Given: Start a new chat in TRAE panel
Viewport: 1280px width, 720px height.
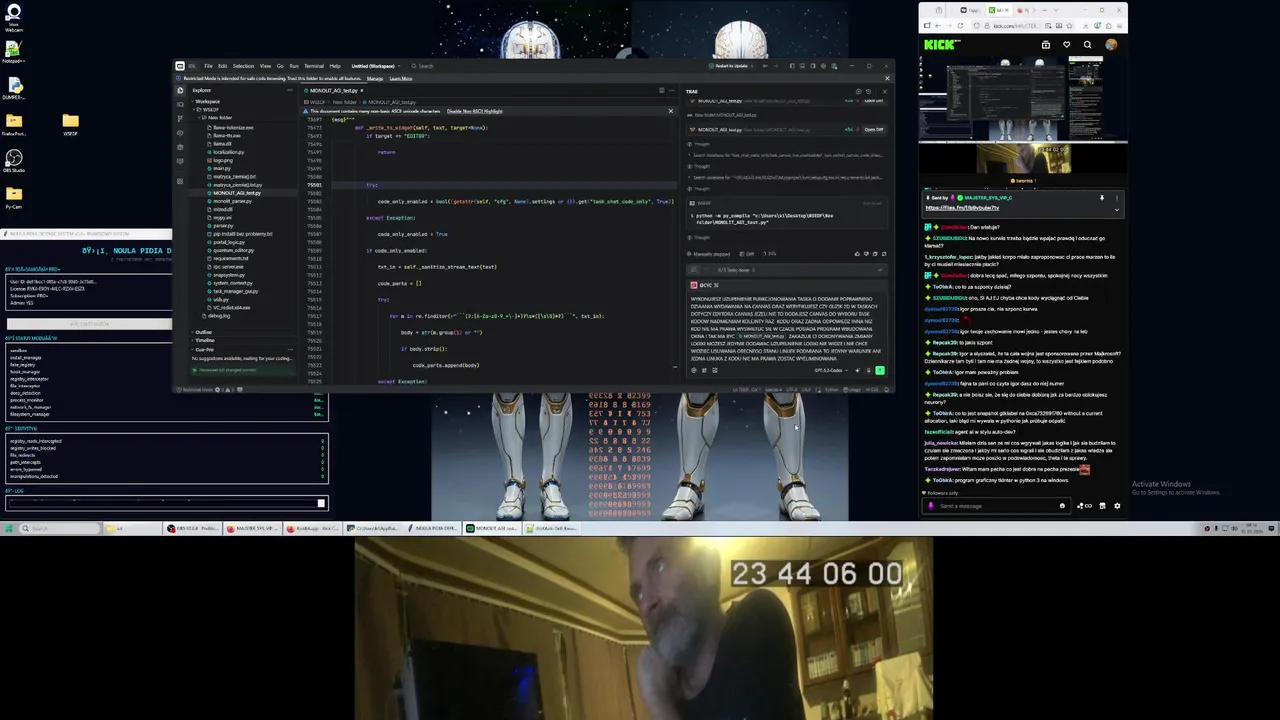Looking at the screenshot, I should (859, 92).
